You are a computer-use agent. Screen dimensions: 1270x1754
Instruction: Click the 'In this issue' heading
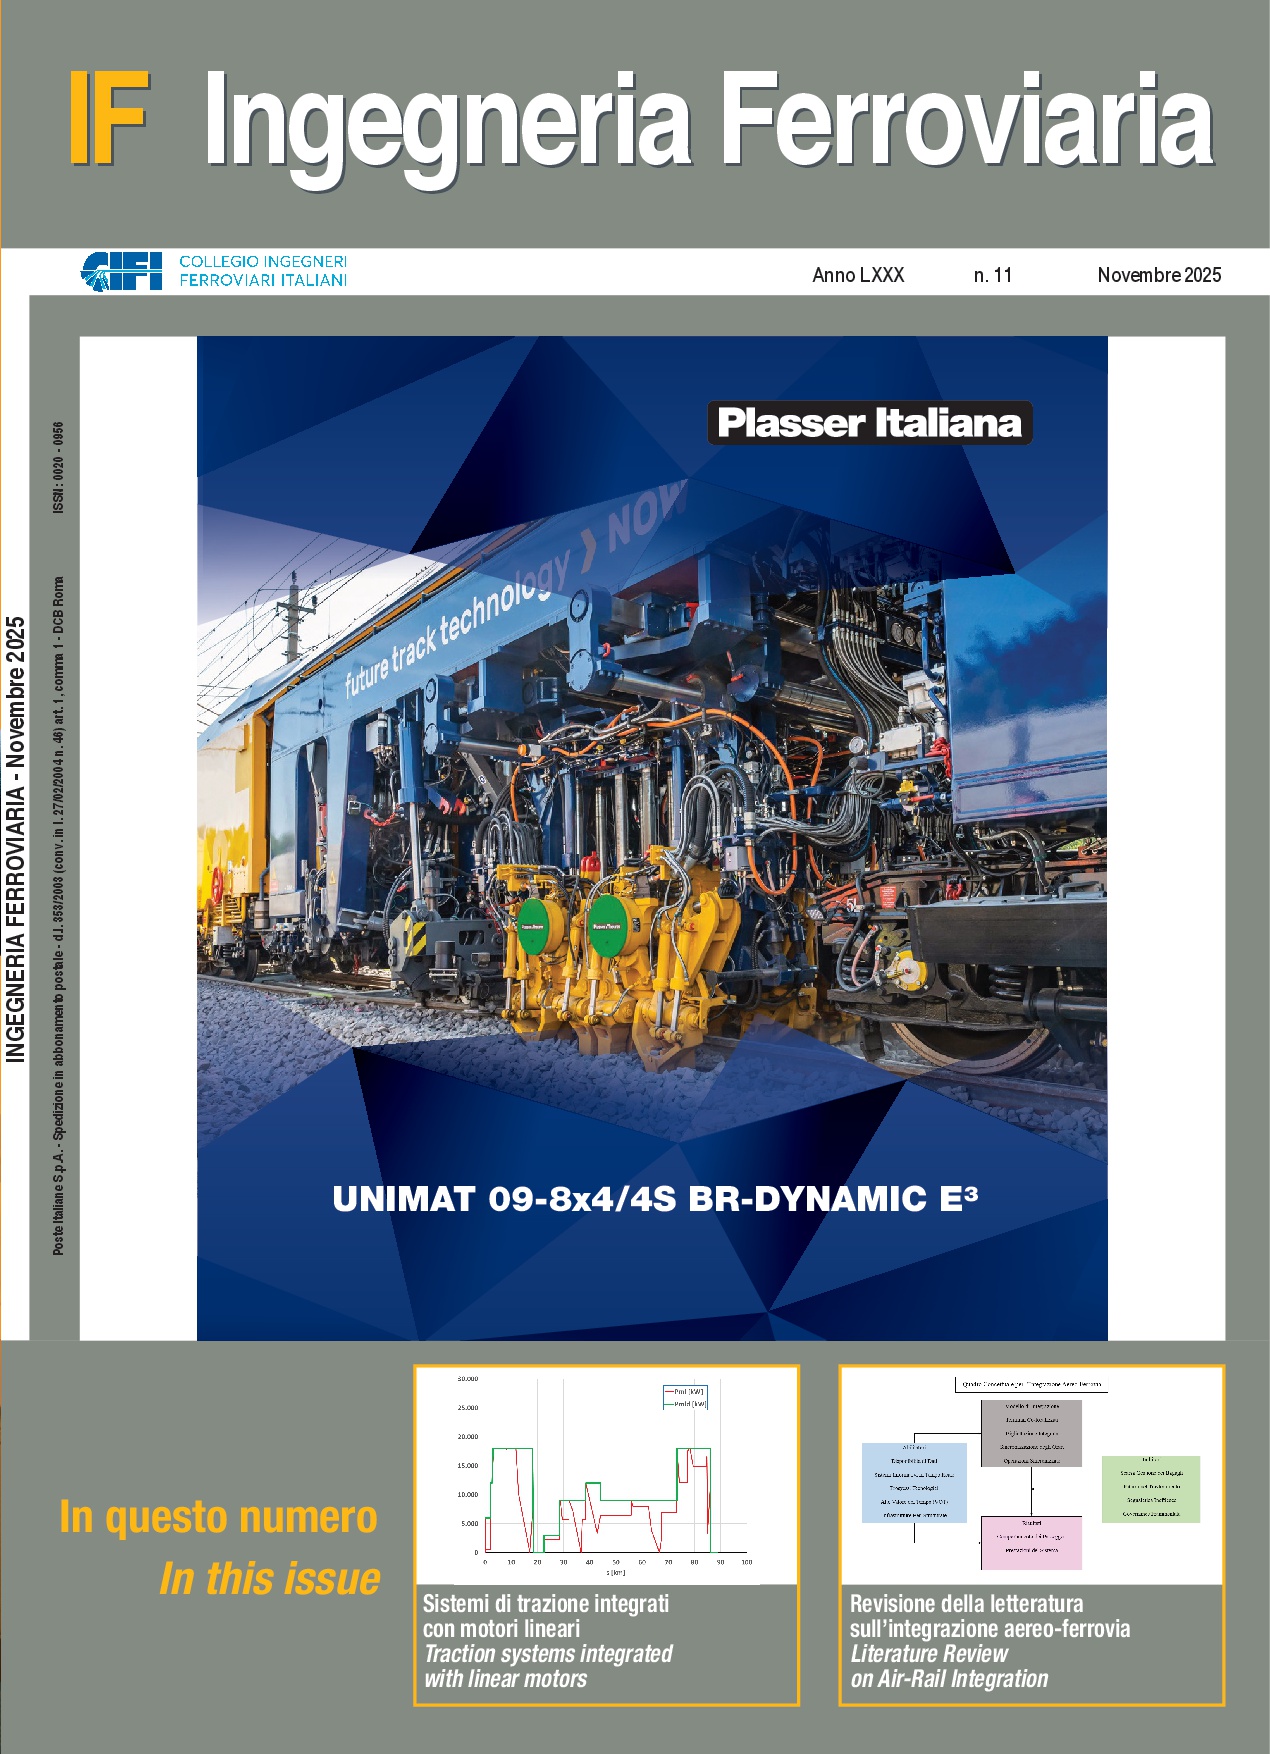pyautogui.click(x=270, y=1579)
